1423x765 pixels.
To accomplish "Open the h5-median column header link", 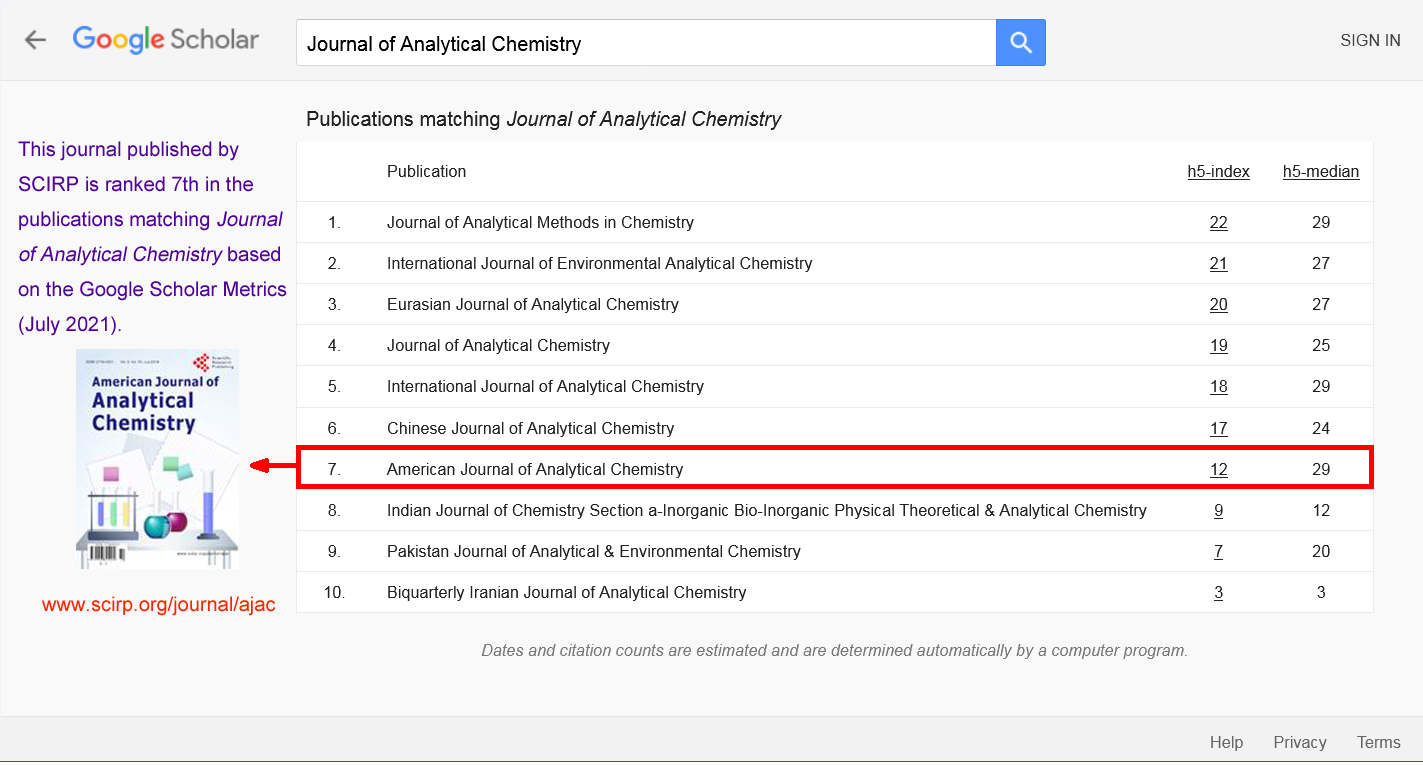I will (x=1320, y=172).
